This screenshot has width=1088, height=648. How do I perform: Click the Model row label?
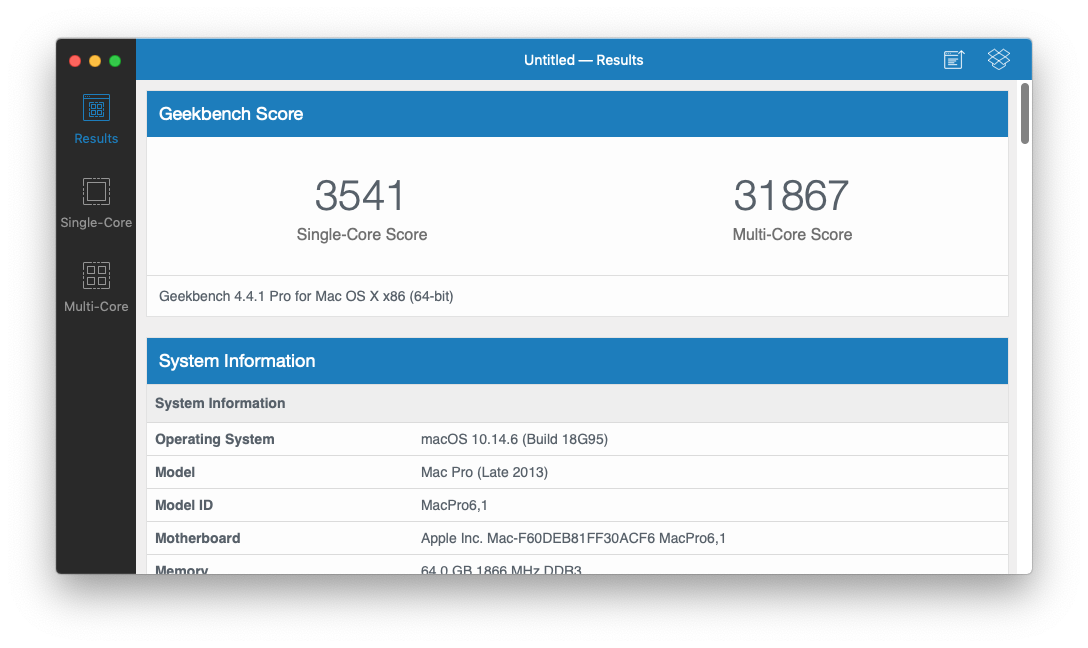point(175,472)
